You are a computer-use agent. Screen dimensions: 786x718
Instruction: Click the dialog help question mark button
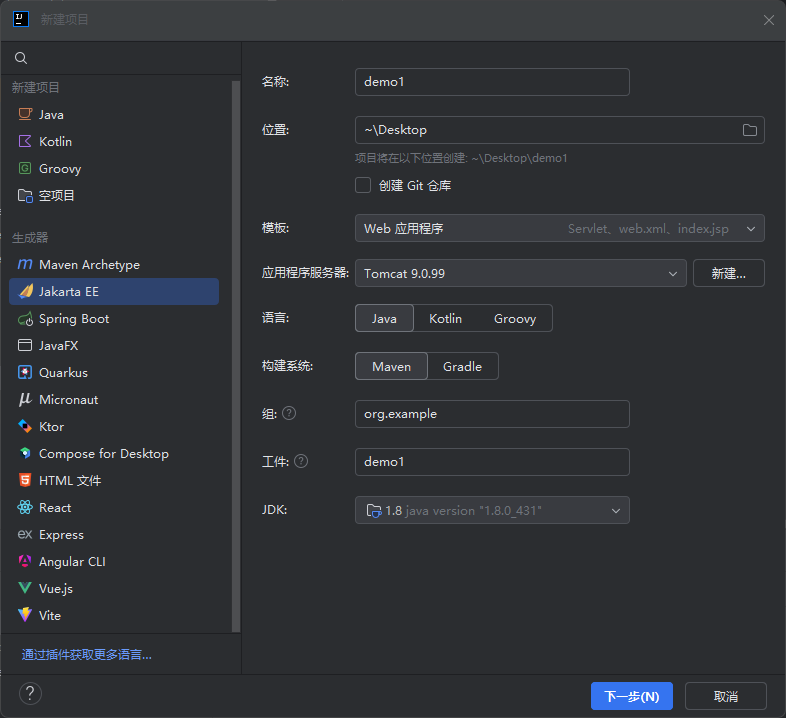[x=30, y=694]
